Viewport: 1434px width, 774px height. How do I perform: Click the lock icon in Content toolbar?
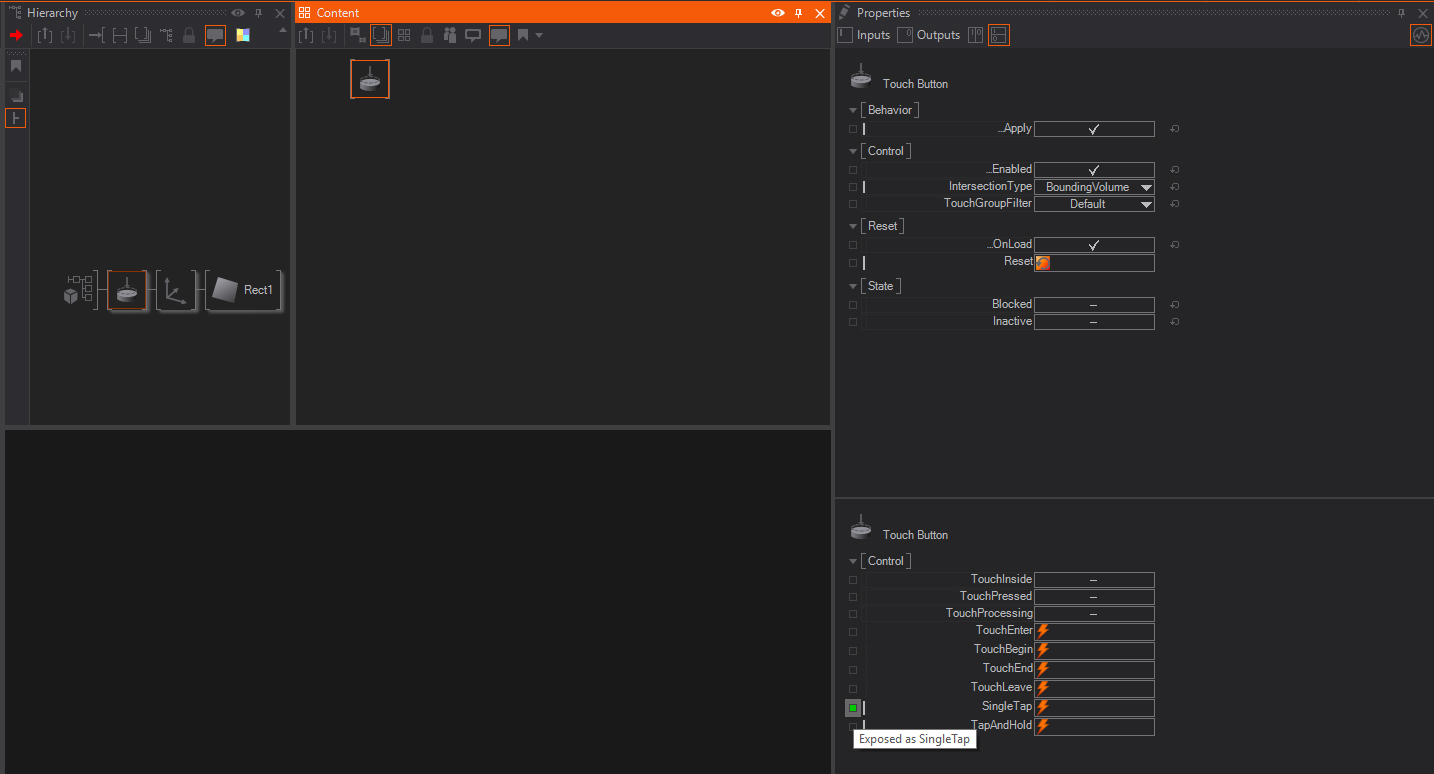tap(427, 35)
